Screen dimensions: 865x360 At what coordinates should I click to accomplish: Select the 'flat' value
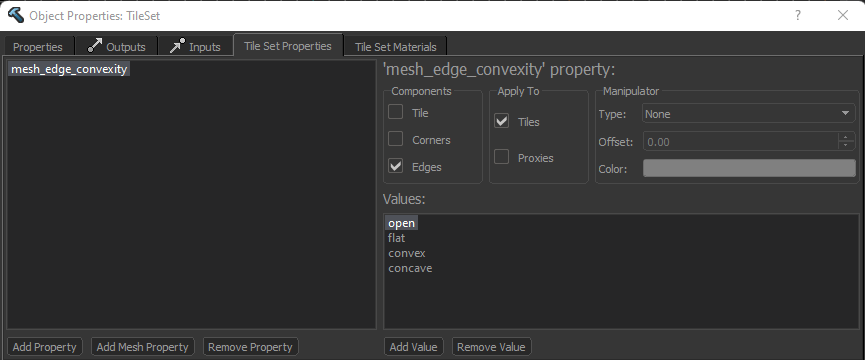click(396, 238)
